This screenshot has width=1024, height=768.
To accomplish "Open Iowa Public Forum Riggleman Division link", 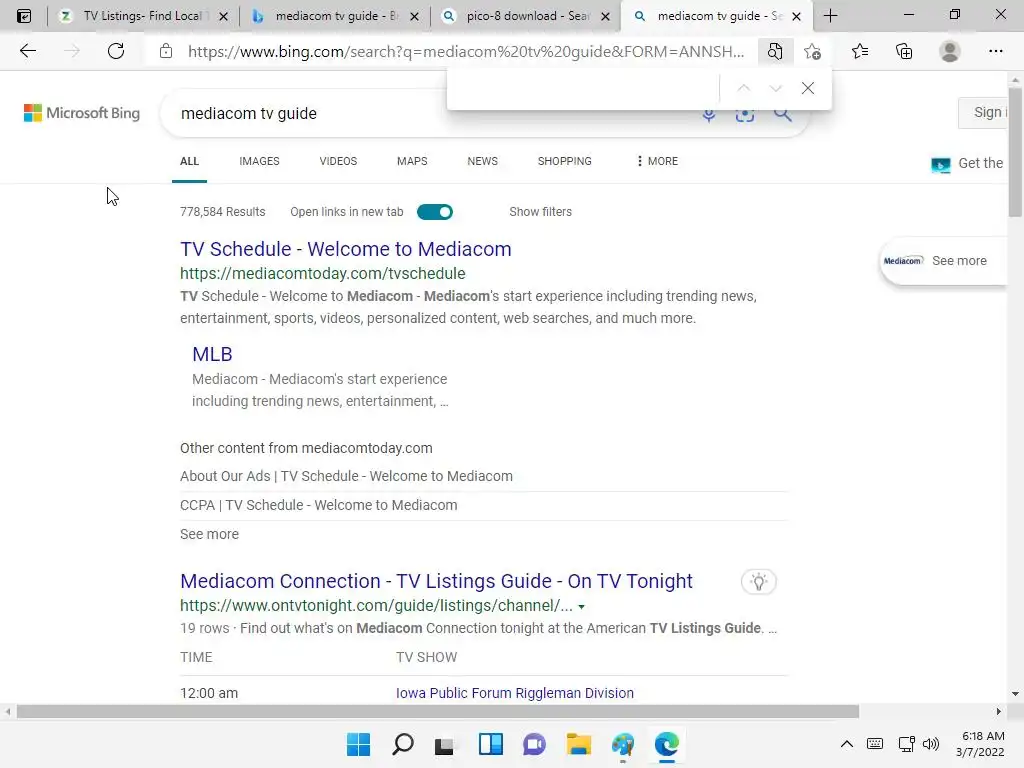I will [515, 693].
